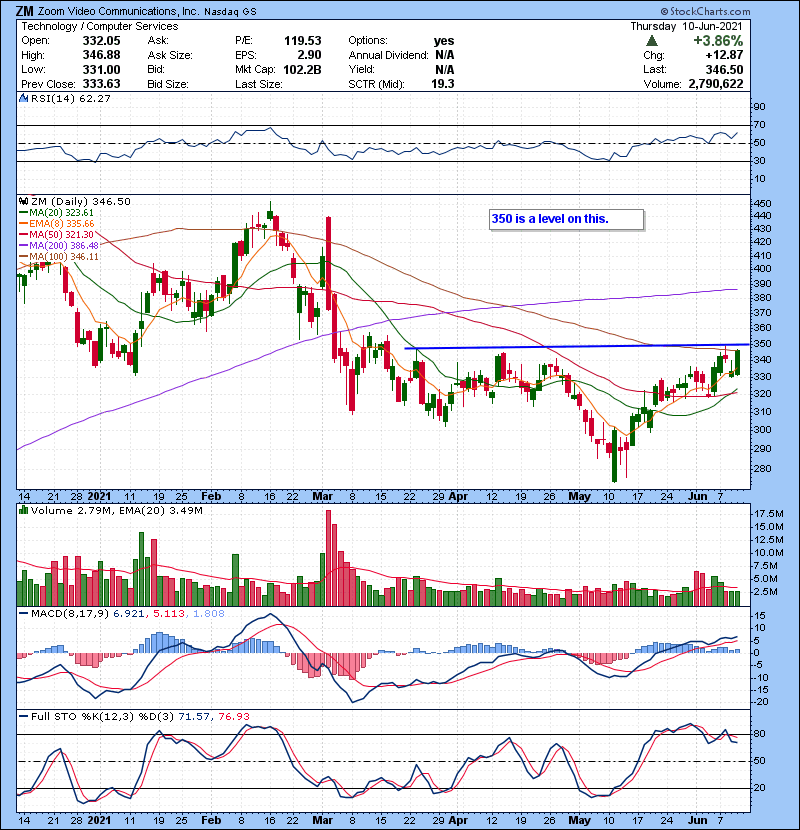Click the MACD(8,17,9) indicator label
The height and width of the screenshot is (830, 800).
click(70, 614)
